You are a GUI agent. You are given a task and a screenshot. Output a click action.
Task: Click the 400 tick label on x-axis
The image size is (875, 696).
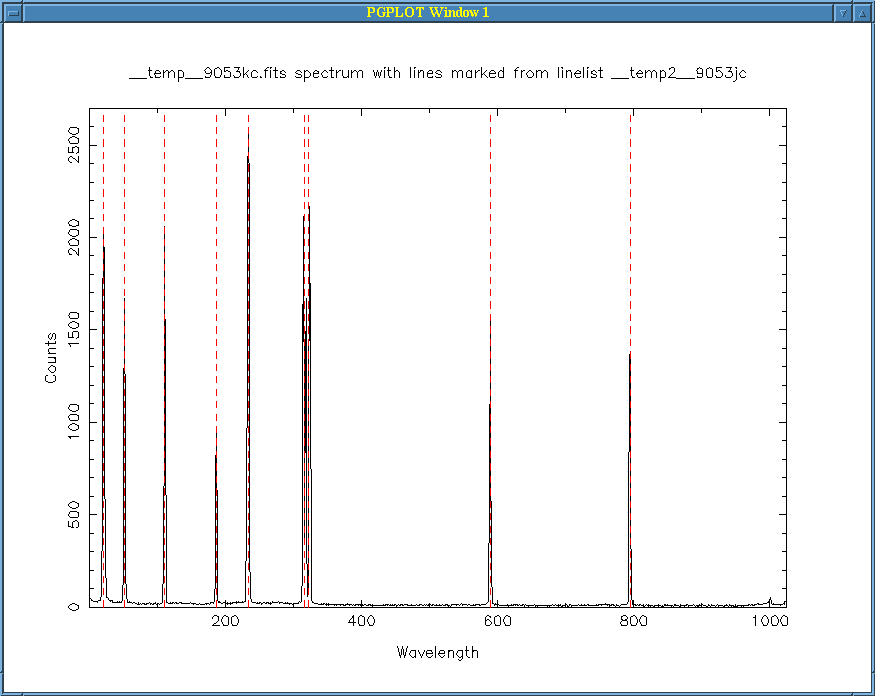click(362, 622)
